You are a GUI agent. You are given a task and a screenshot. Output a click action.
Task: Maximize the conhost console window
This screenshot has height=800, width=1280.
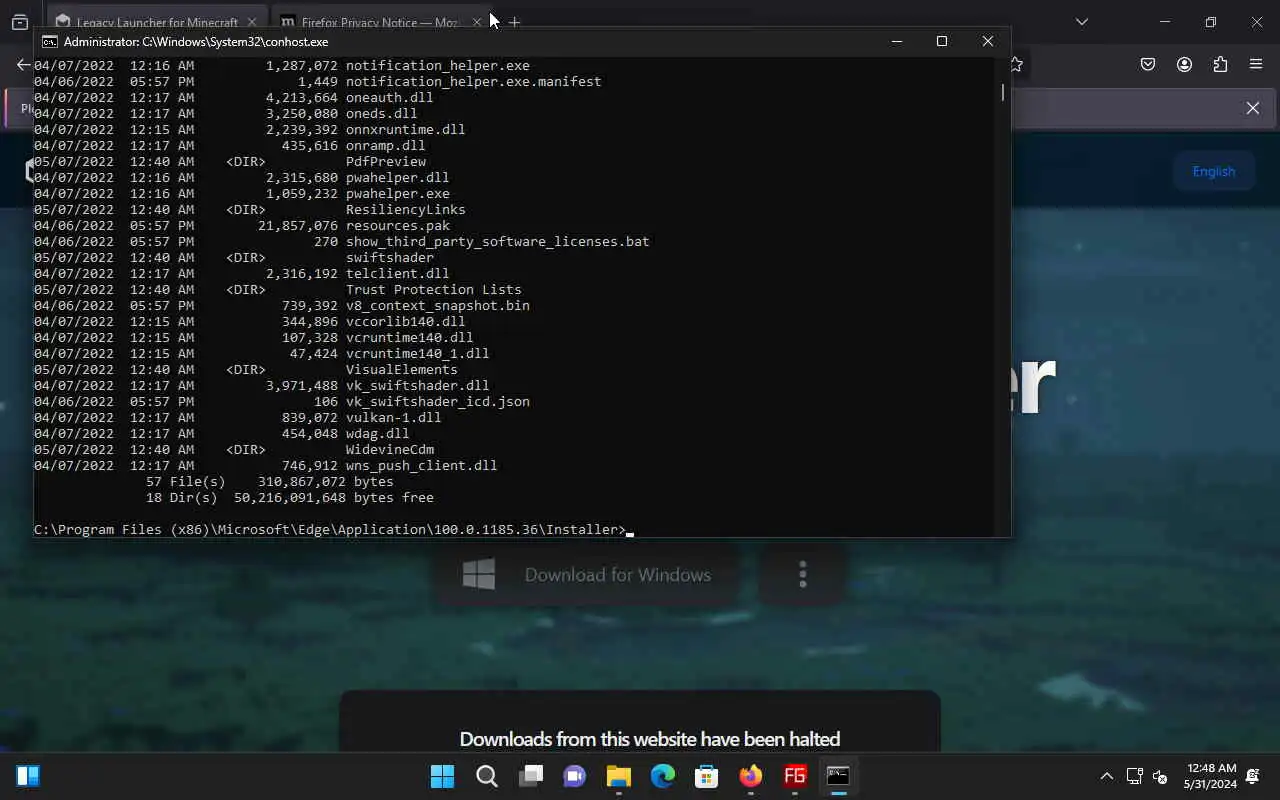point(941,41)
